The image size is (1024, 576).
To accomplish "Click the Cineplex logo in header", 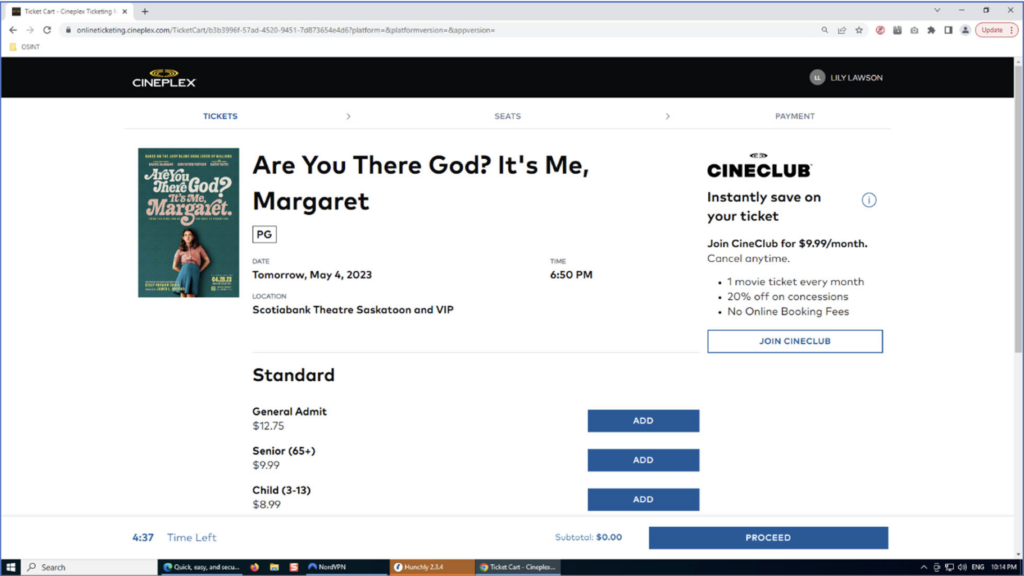I will pyautogui.click(x=164, y=78).
